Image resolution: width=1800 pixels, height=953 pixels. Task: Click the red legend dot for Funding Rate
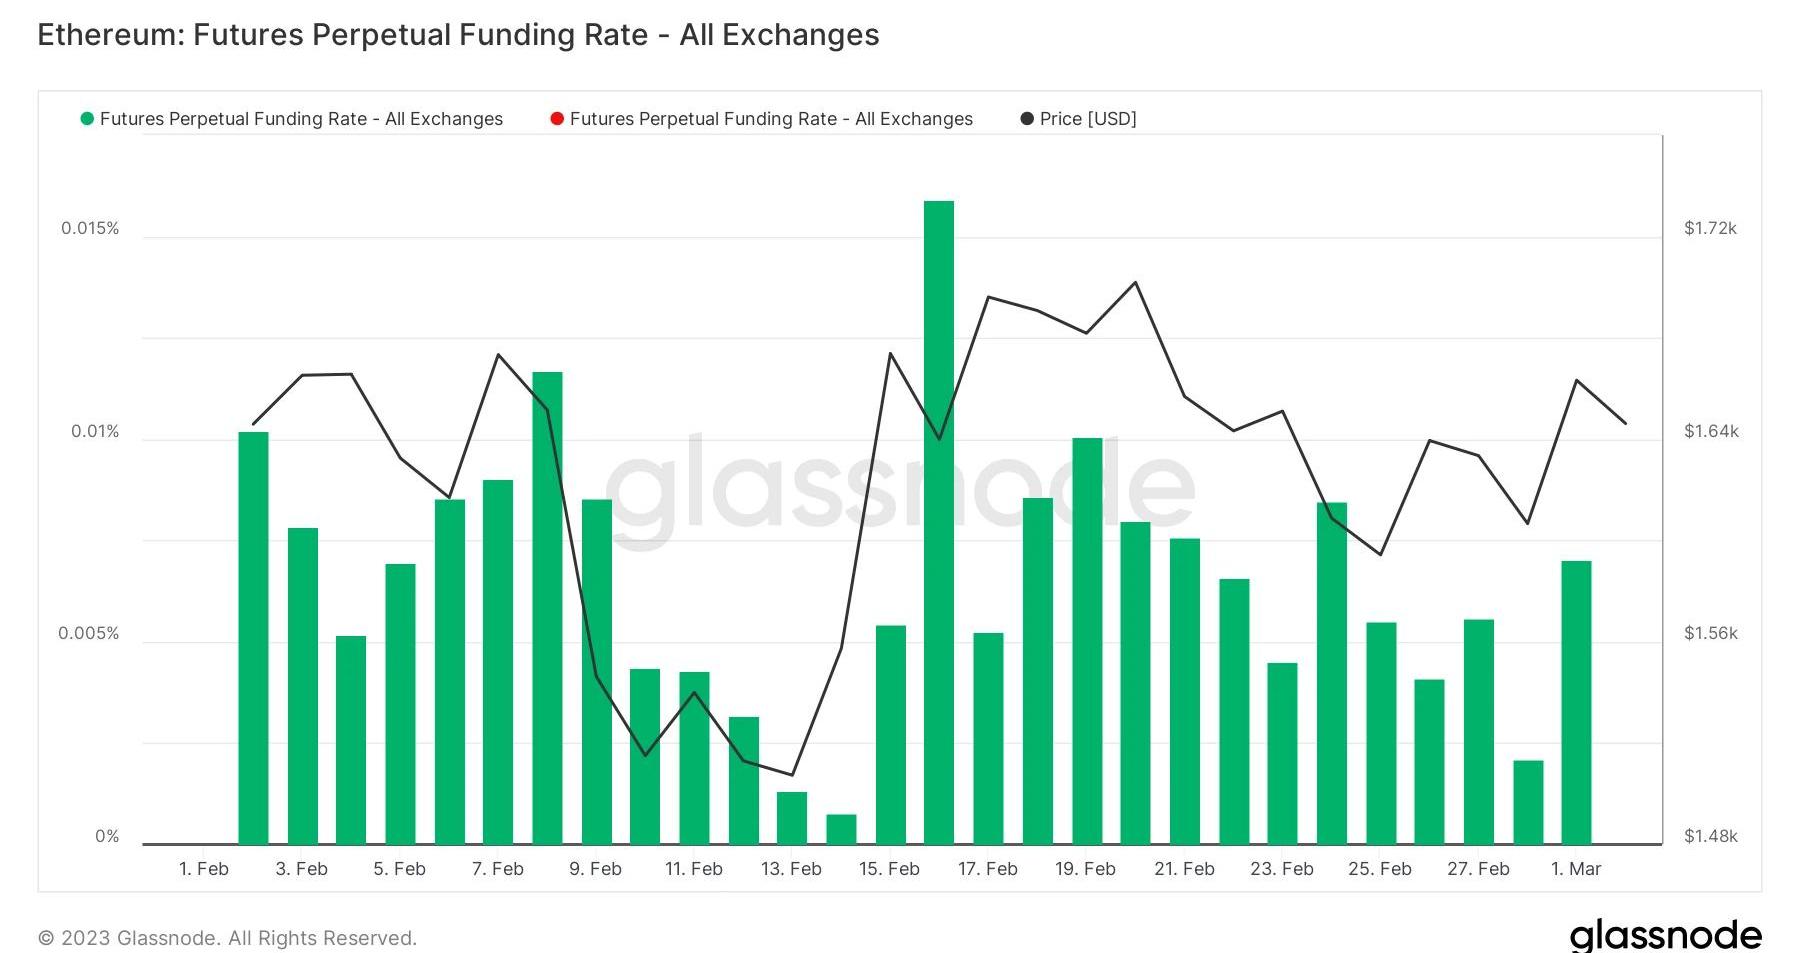point(557,119)
